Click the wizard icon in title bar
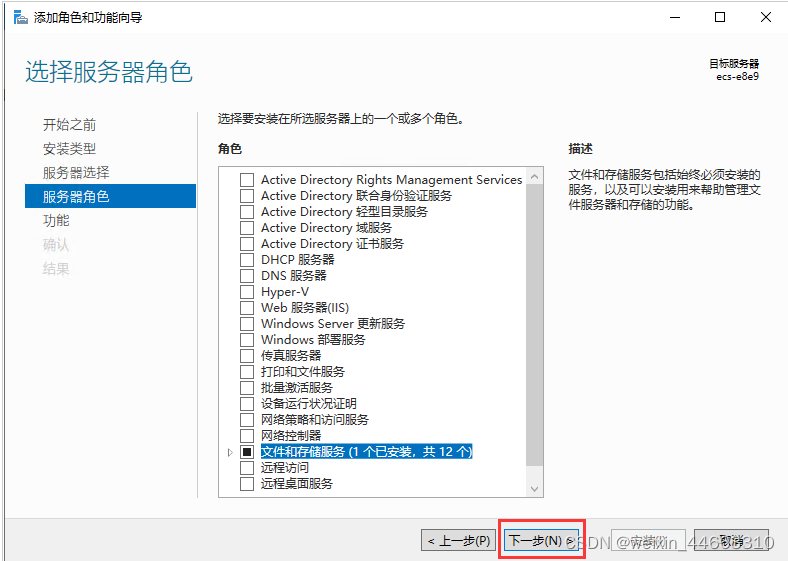The width and height of the screenshot is (788, 561). [19, 17]
